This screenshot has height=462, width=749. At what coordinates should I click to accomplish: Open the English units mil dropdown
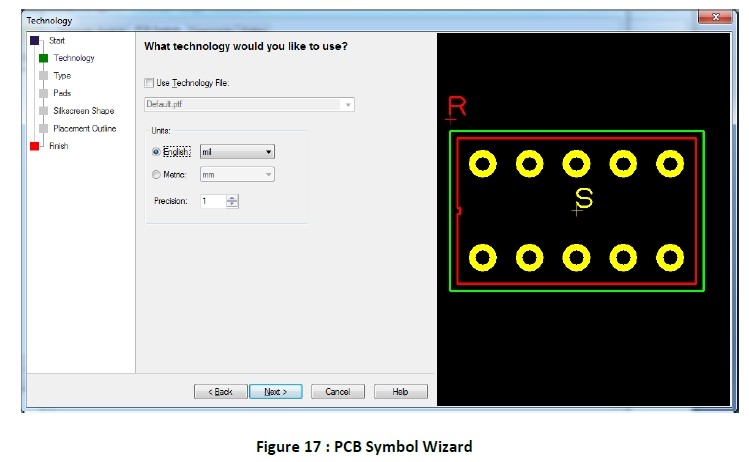tap(237, 152)
